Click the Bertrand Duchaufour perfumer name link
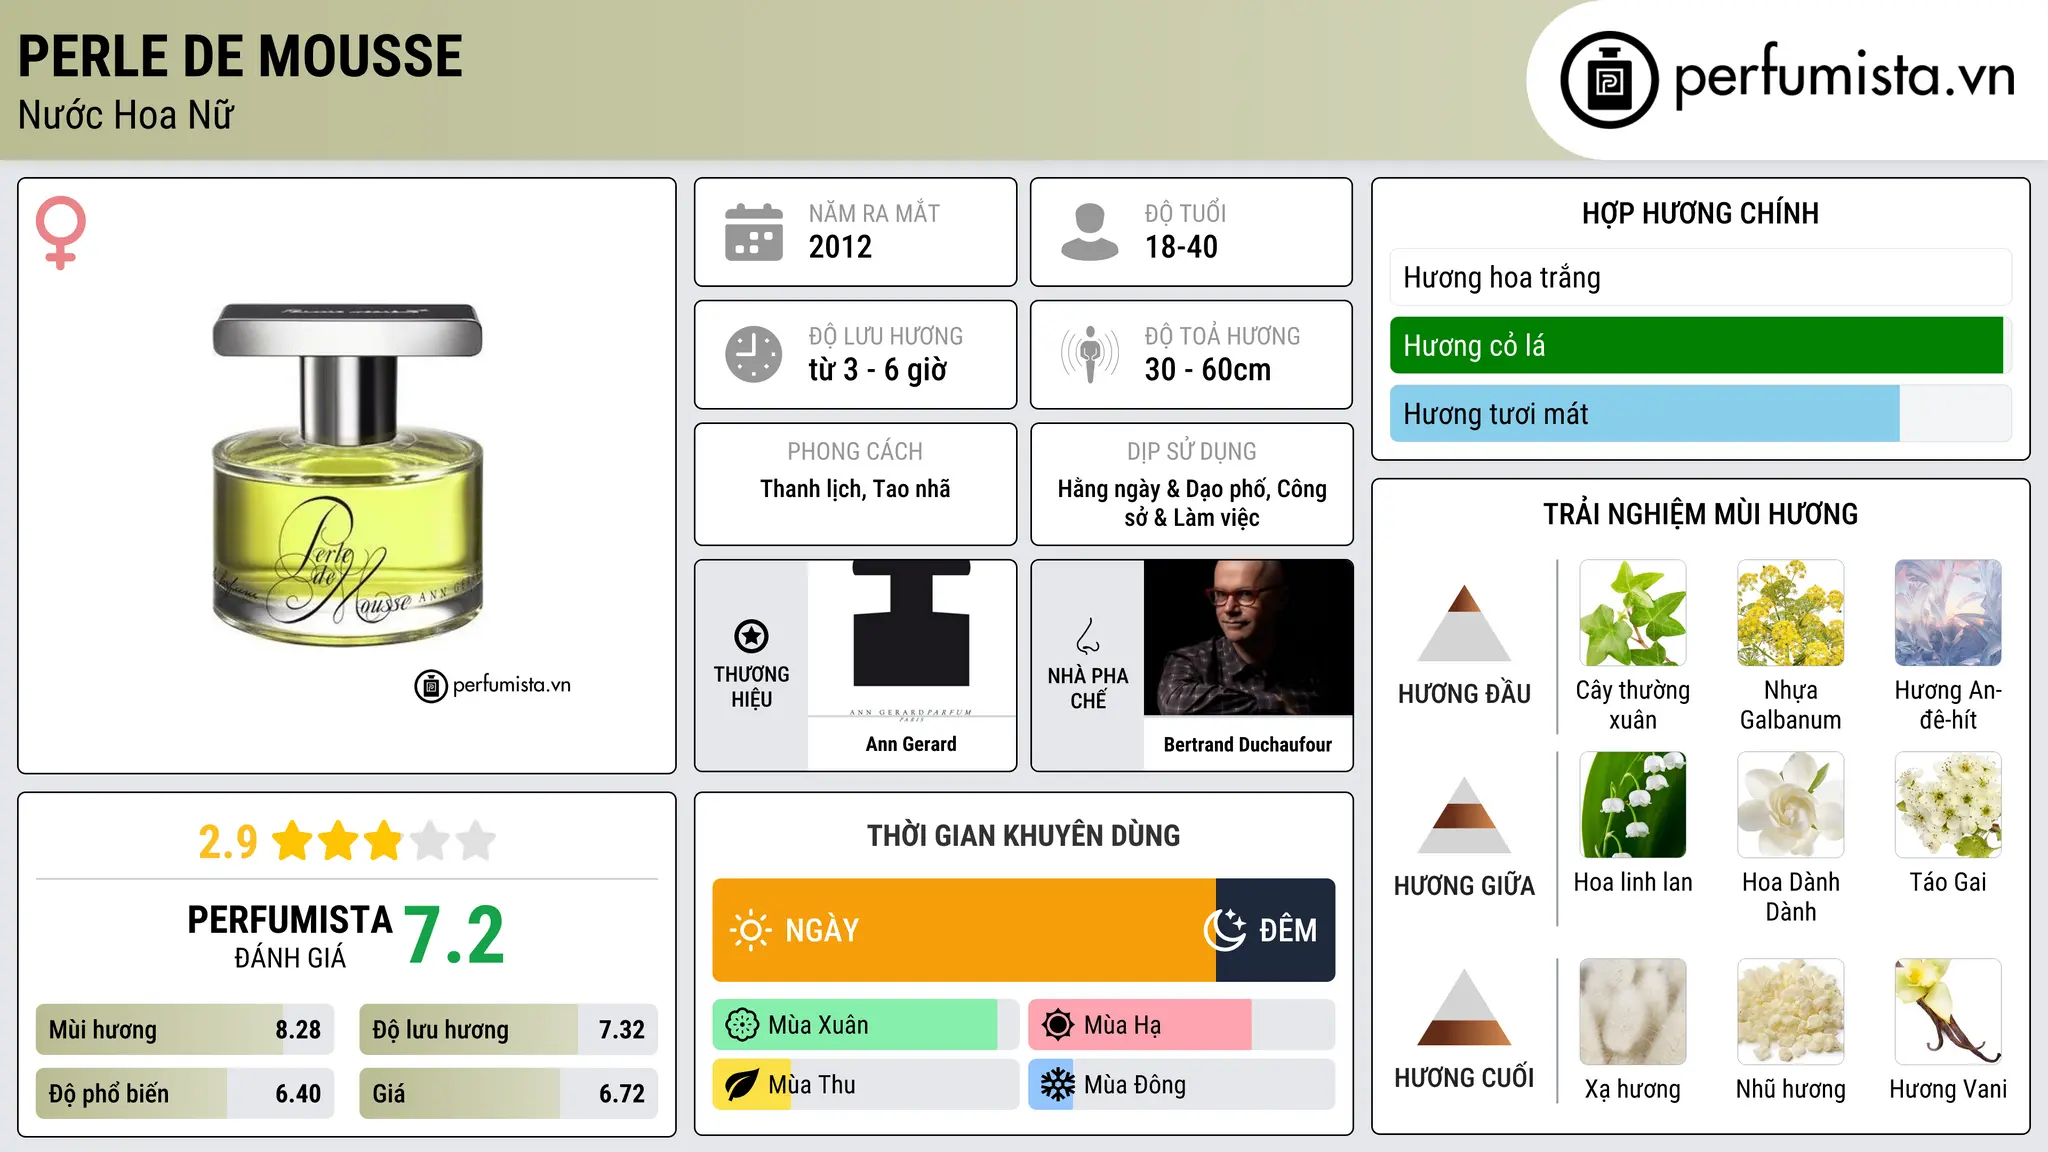 click(1248, 744)
